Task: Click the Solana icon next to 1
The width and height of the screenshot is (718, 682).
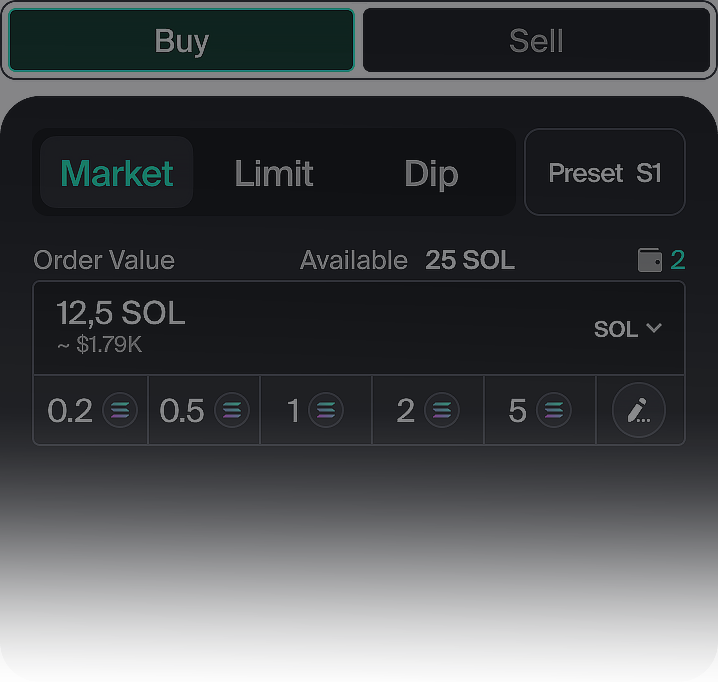Action: point(326,411)
